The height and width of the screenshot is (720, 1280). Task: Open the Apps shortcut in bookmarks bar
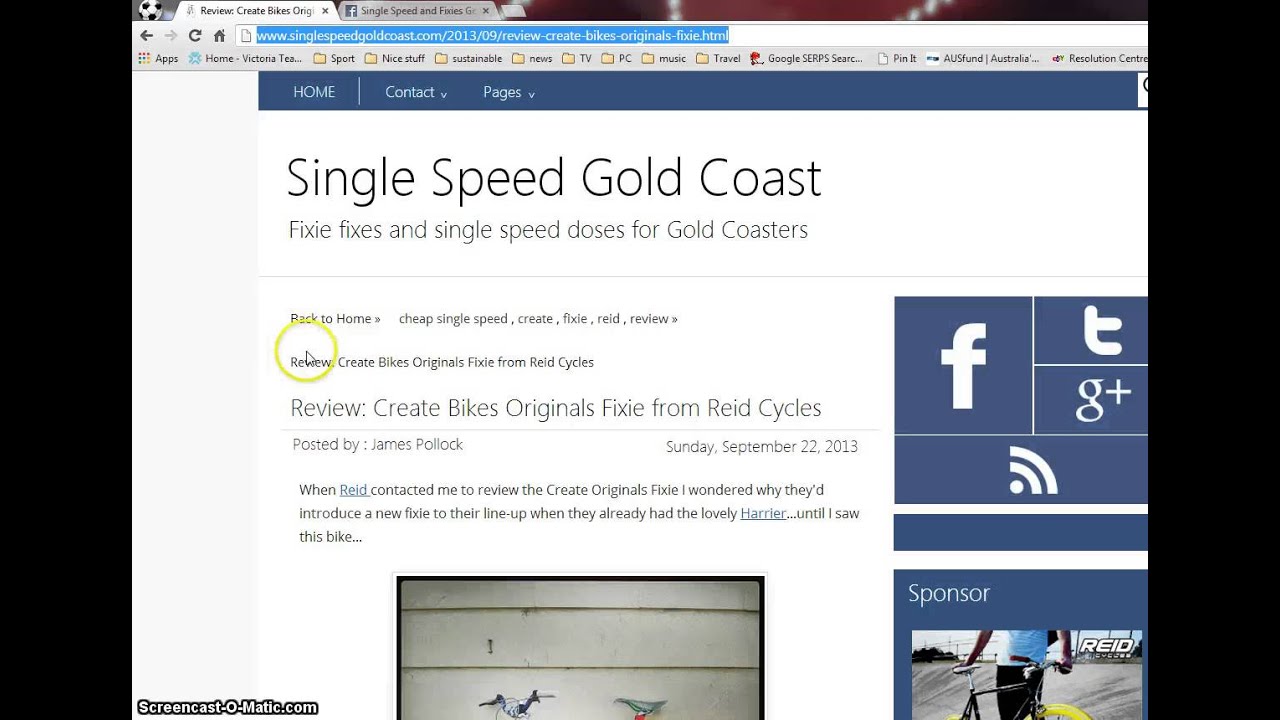pyautogui.click(x=158, y=59)
